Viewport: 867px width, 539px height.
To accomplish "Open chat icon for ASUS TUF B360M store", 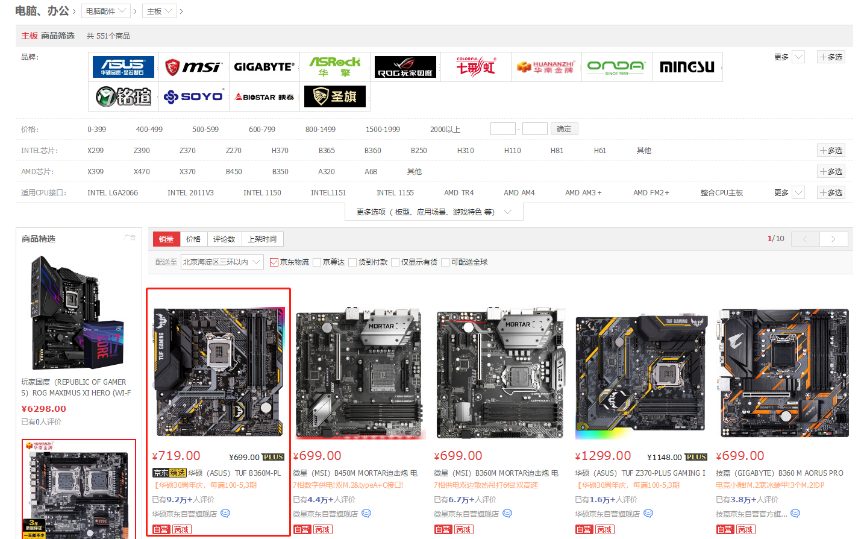I will coord(225,514).
